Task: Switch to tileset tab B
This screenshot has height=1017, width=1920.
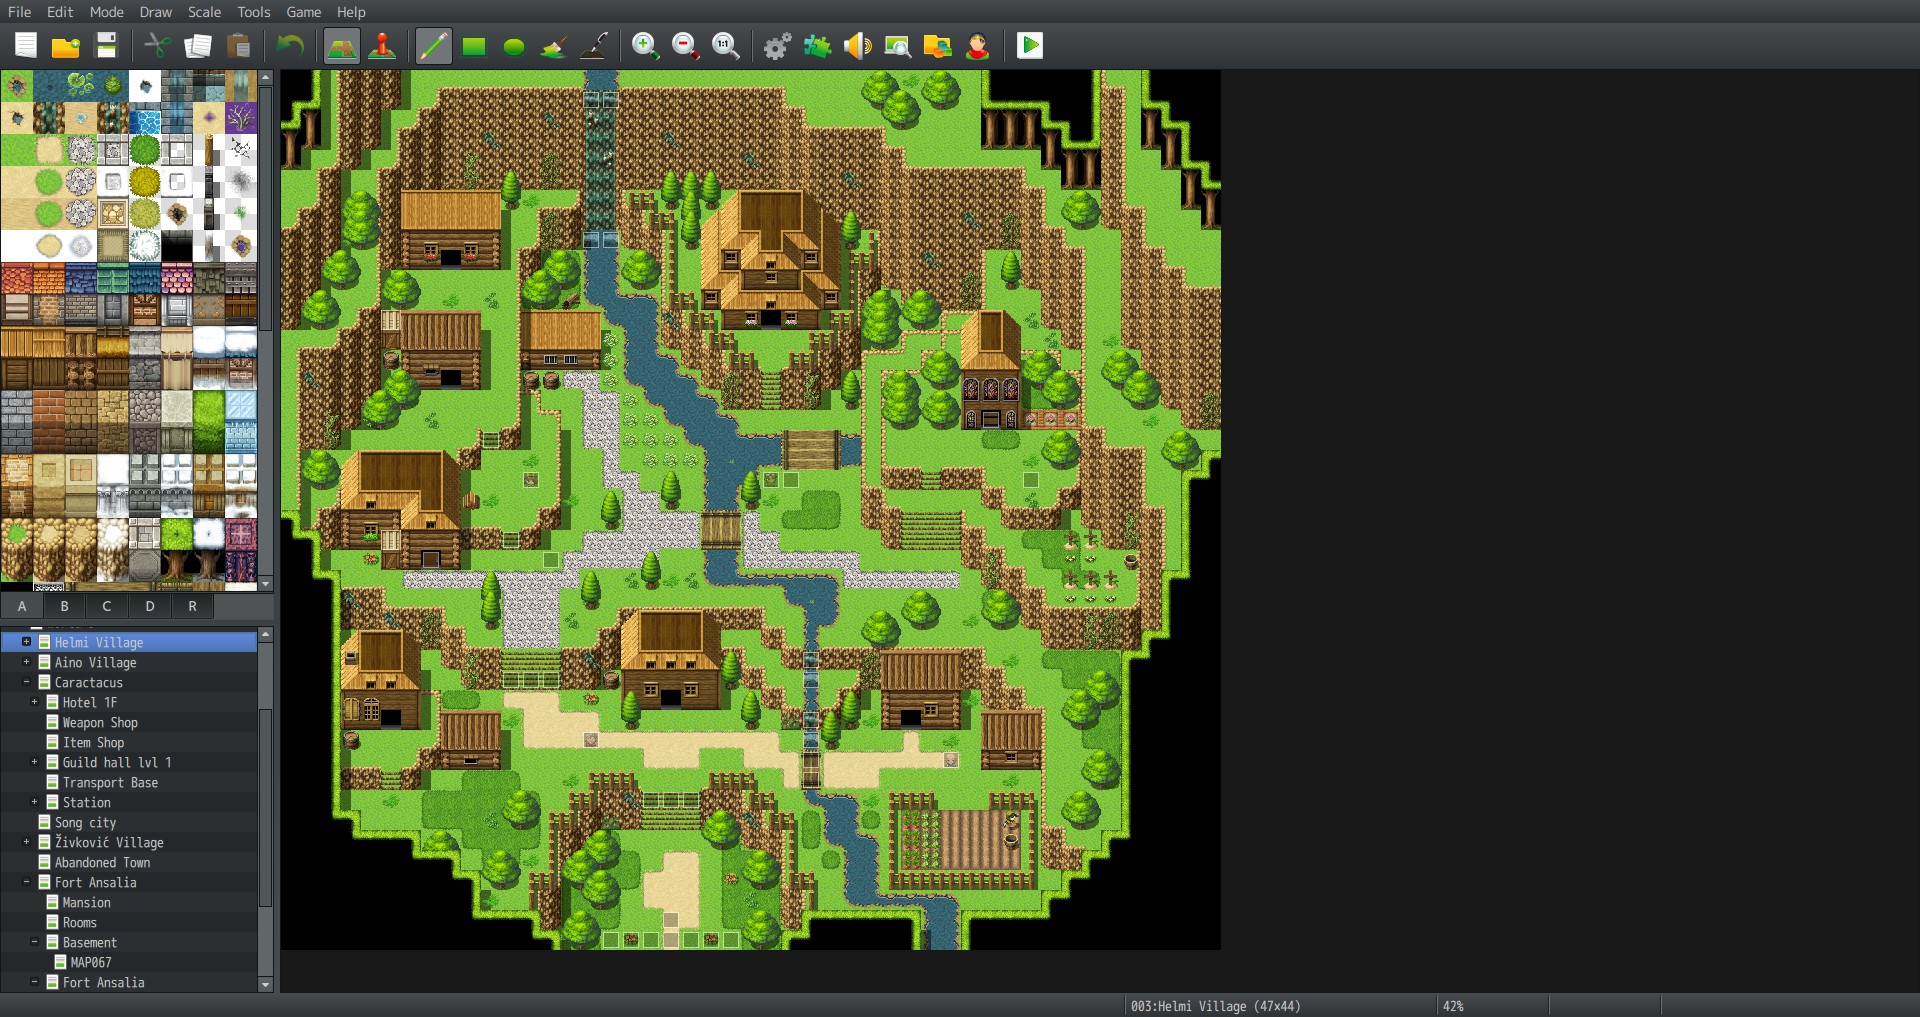Action: tap(64, 606)
